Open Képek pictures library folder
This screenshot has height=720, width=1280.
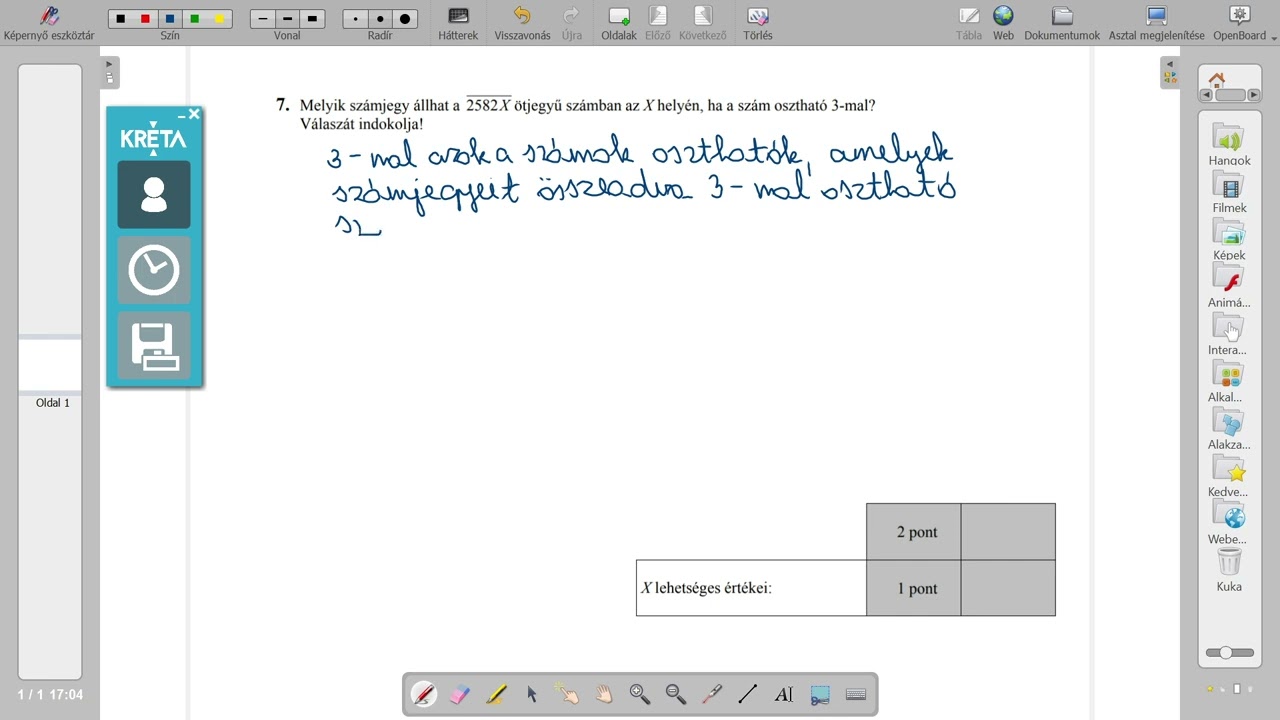[1229, 238]
